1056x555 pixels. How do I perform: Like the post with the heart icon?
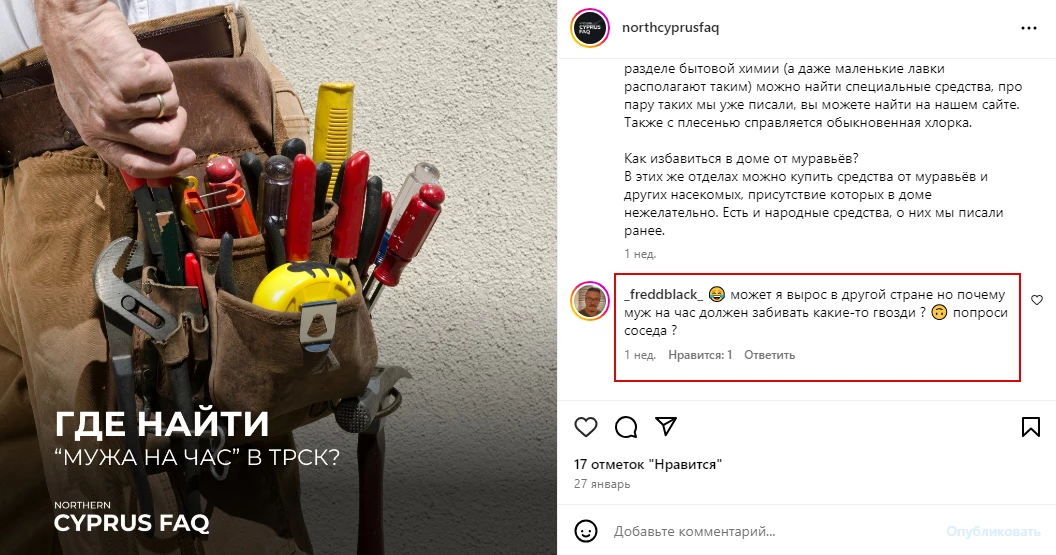pos(586,427)
